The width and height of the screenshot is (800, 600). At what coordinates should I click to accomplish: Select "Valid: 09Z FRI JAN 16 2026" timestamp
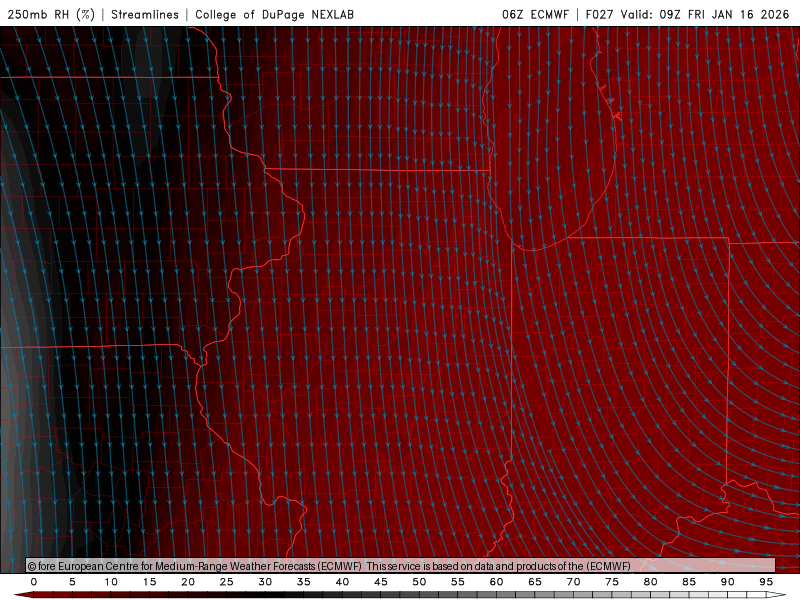(705, 14)
